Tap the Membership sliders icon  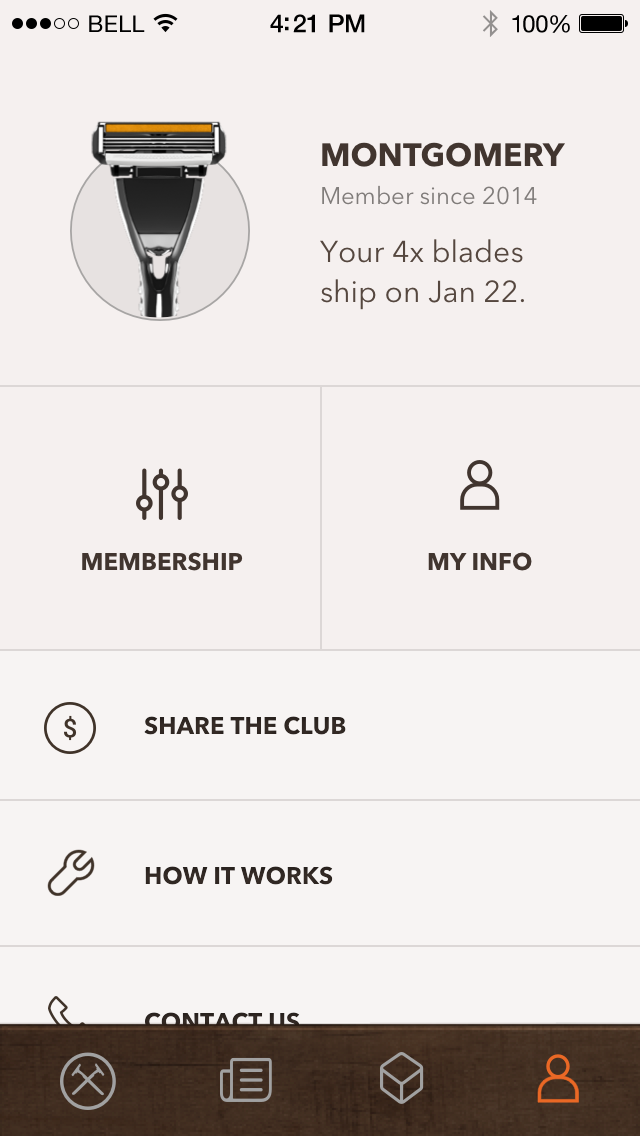pos(162,494)
